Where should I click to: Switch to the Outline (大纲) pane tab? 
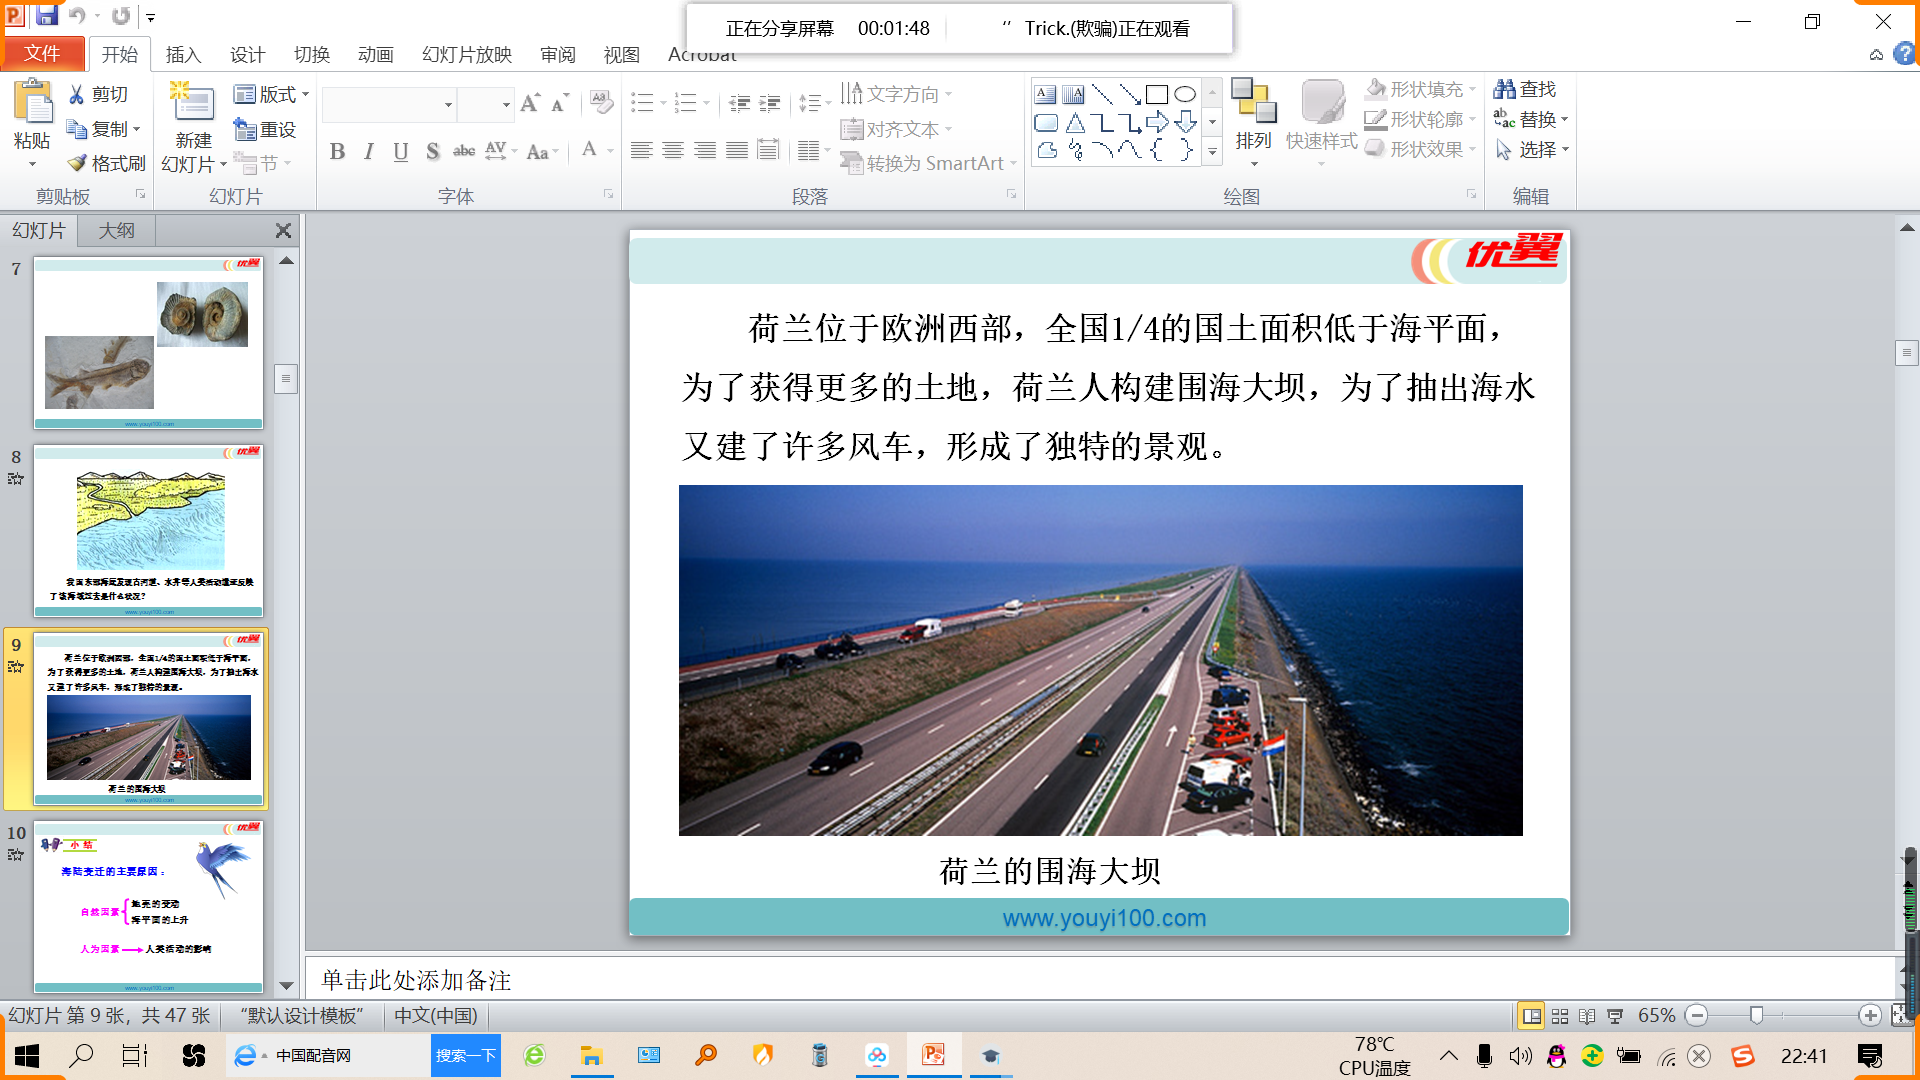click(x=117, y=230)
